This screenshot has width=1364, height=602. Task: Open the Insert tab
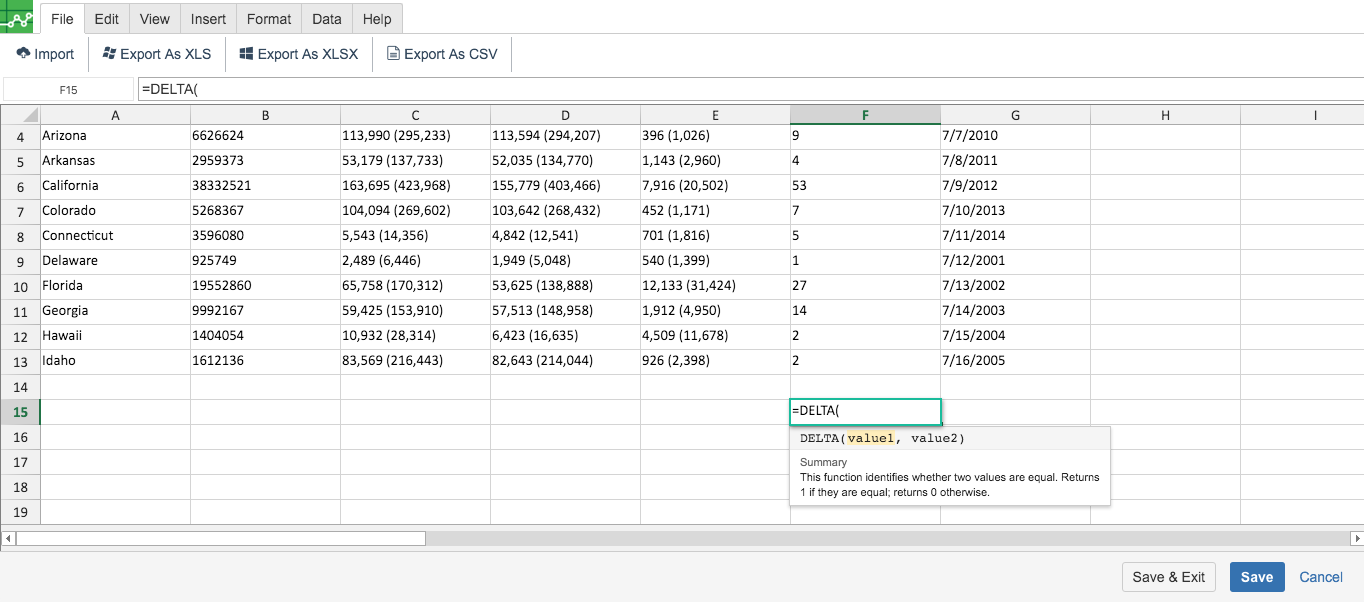click(208, 19)
